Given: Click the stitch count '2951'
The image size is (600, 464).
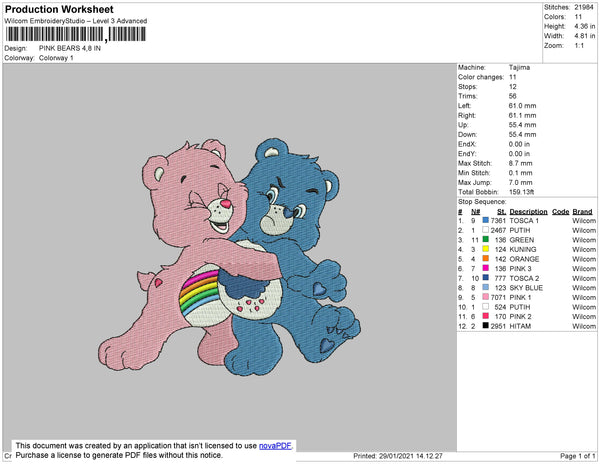Looking at the screenshot, I should 498,326.
